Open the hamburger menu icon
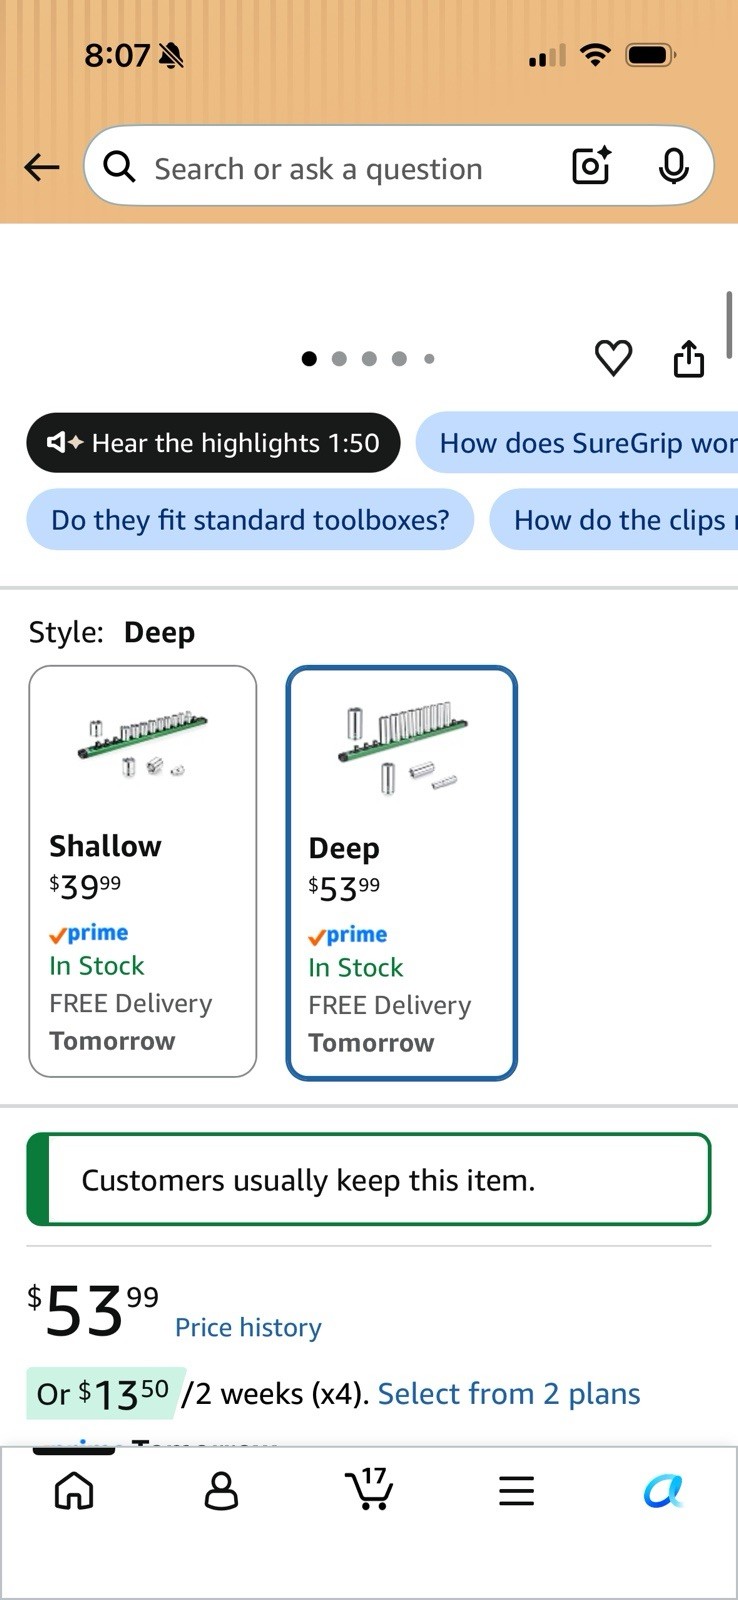Viewport: 738px width, 1600px height. 516,1491
